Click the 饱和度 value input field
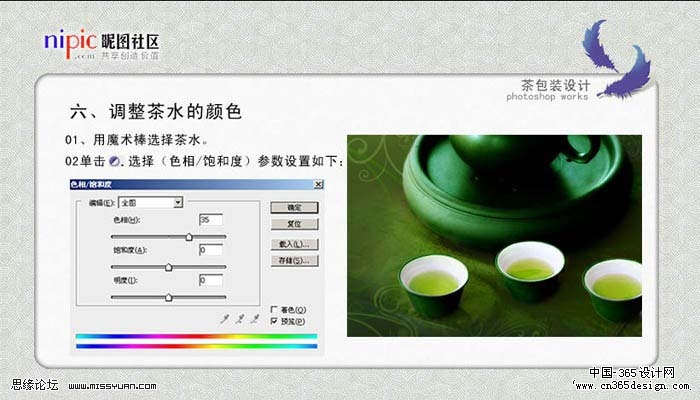This screenshot has height=400, width=700. coord(211,250)
